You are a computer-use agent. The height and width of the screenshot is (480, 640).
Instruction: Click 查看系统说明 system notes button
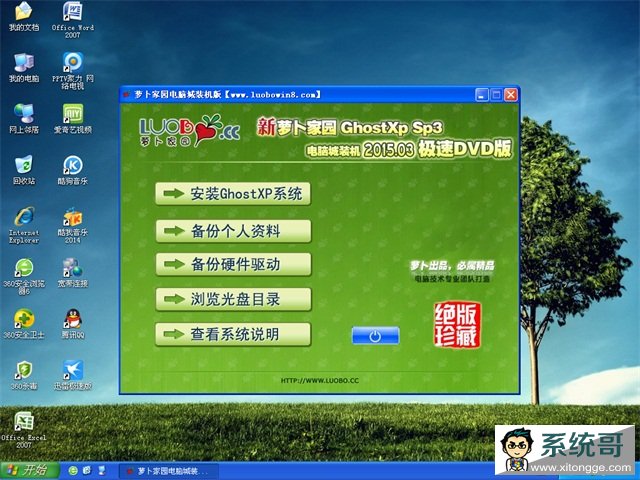(x=233, y=334)
